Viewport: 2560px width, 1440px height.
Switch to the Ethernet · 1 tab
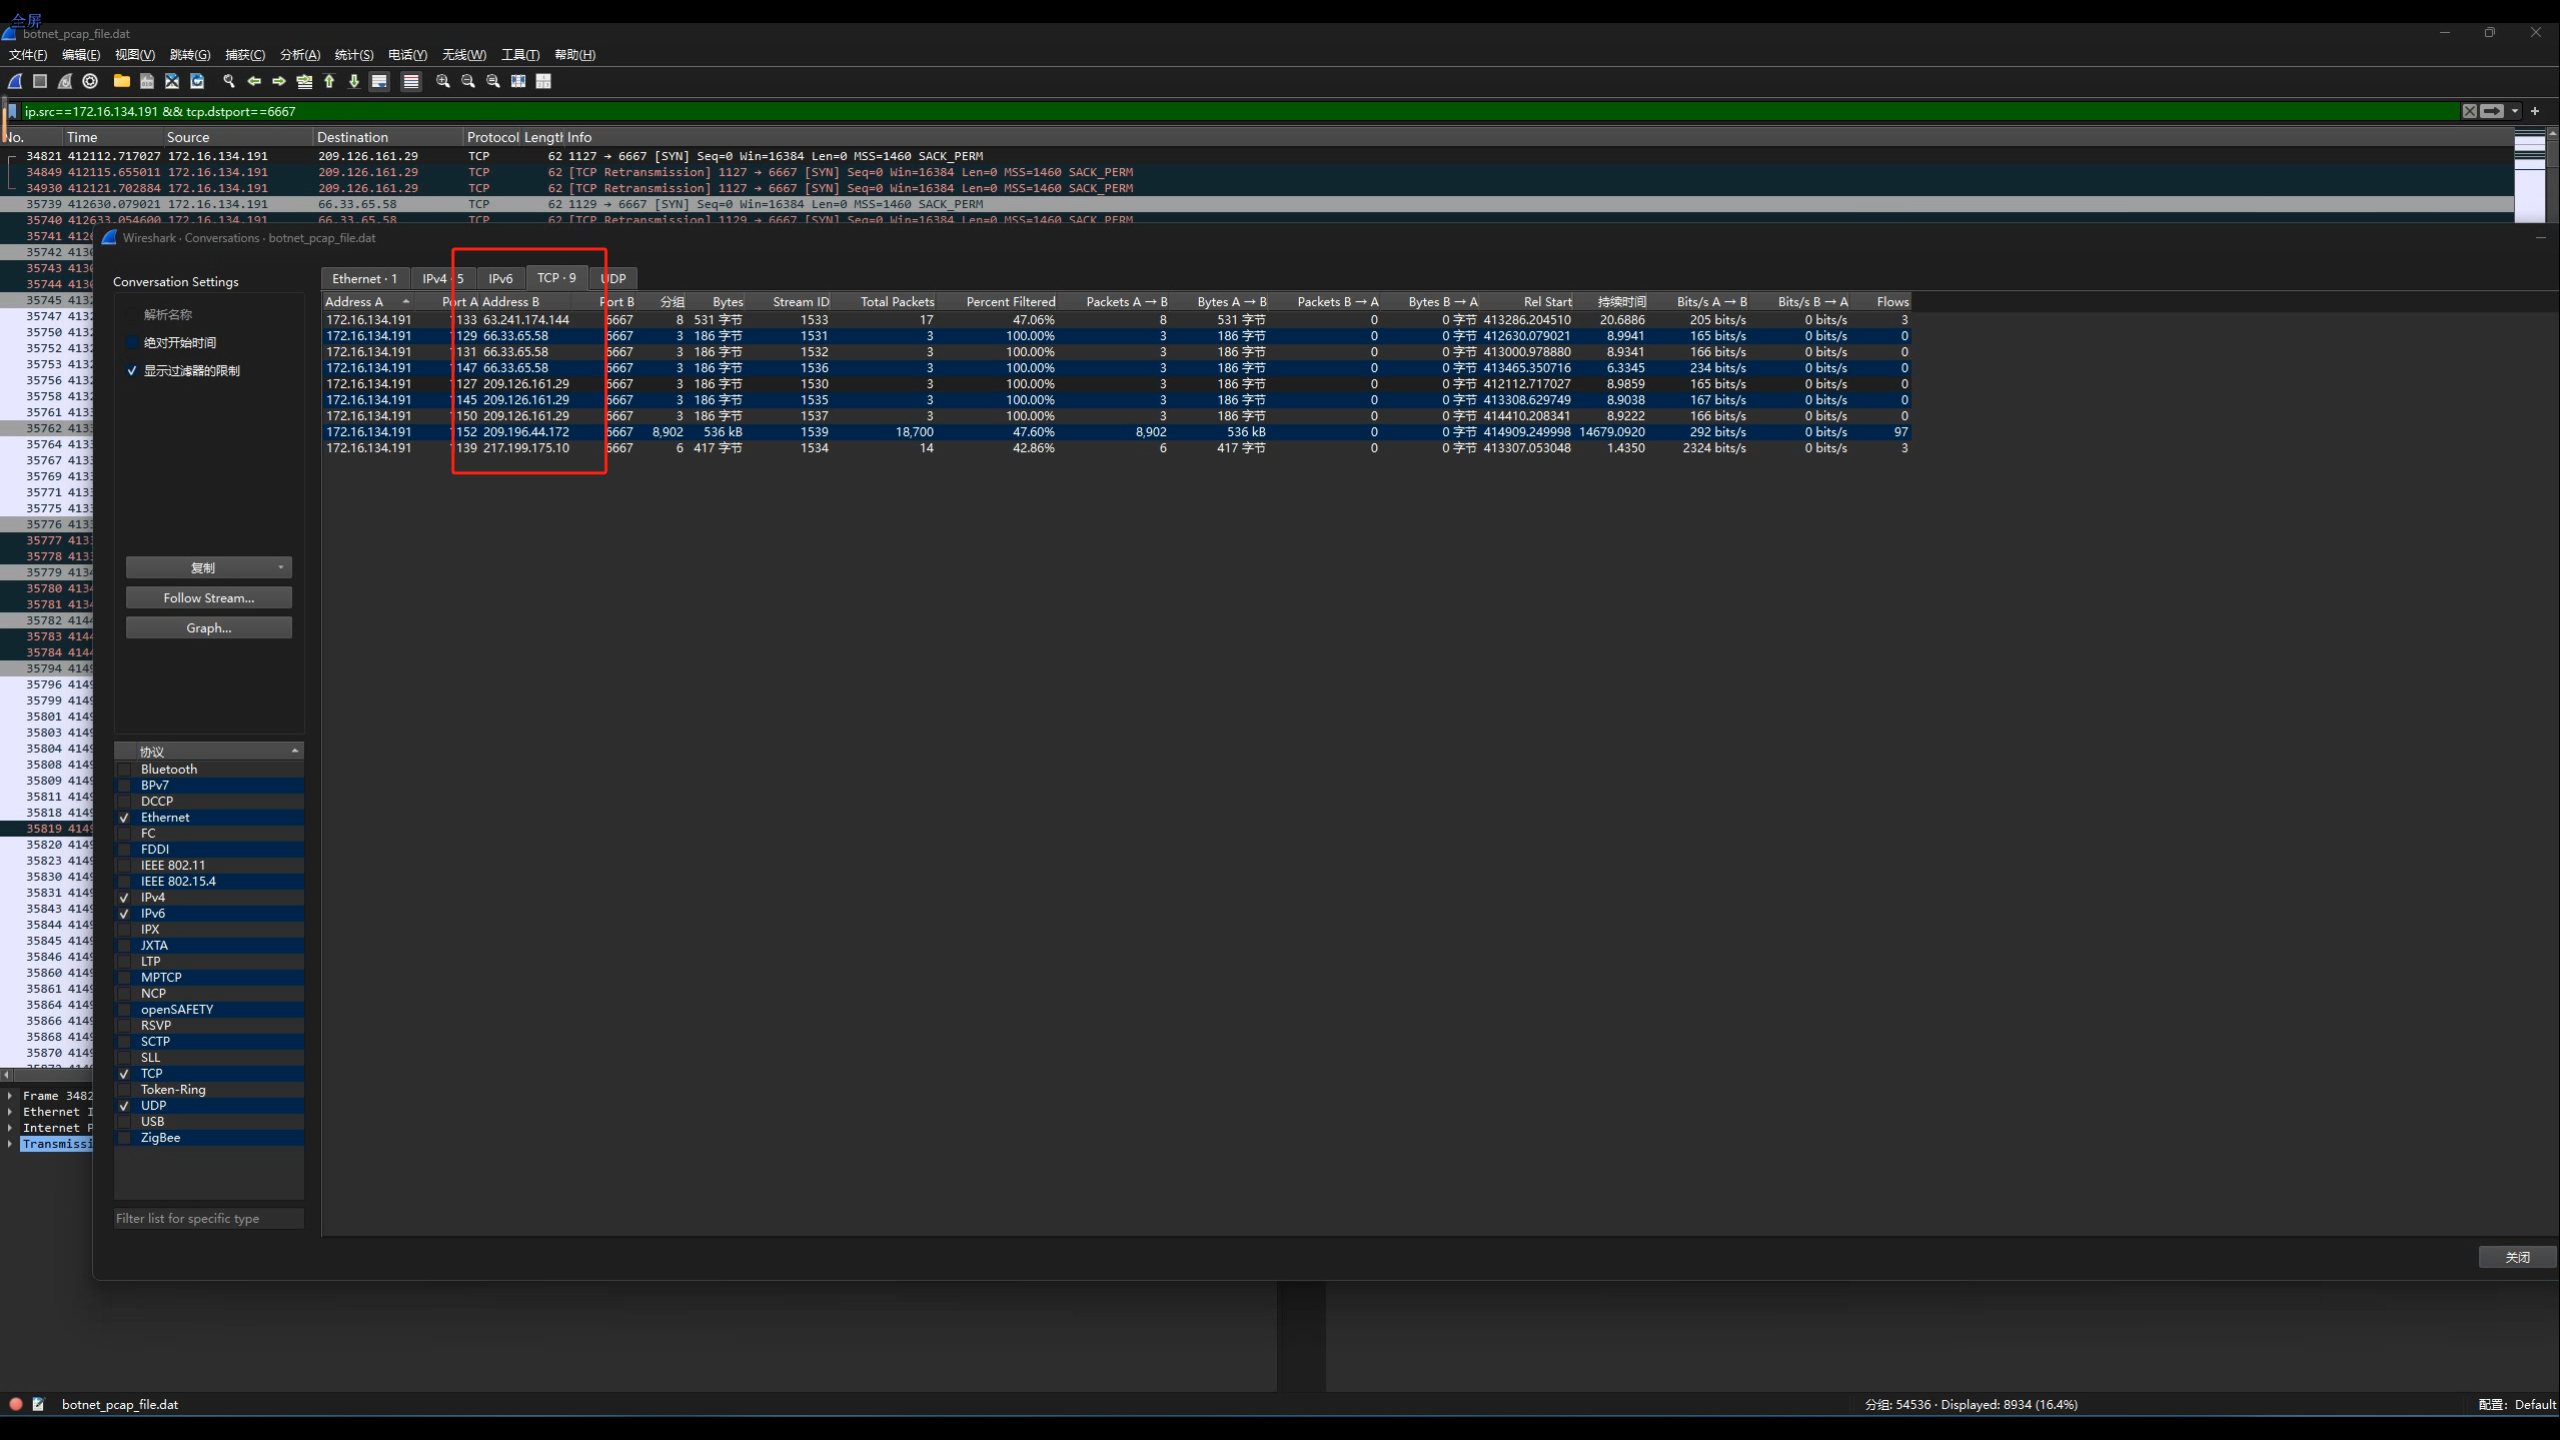[364, 279]
